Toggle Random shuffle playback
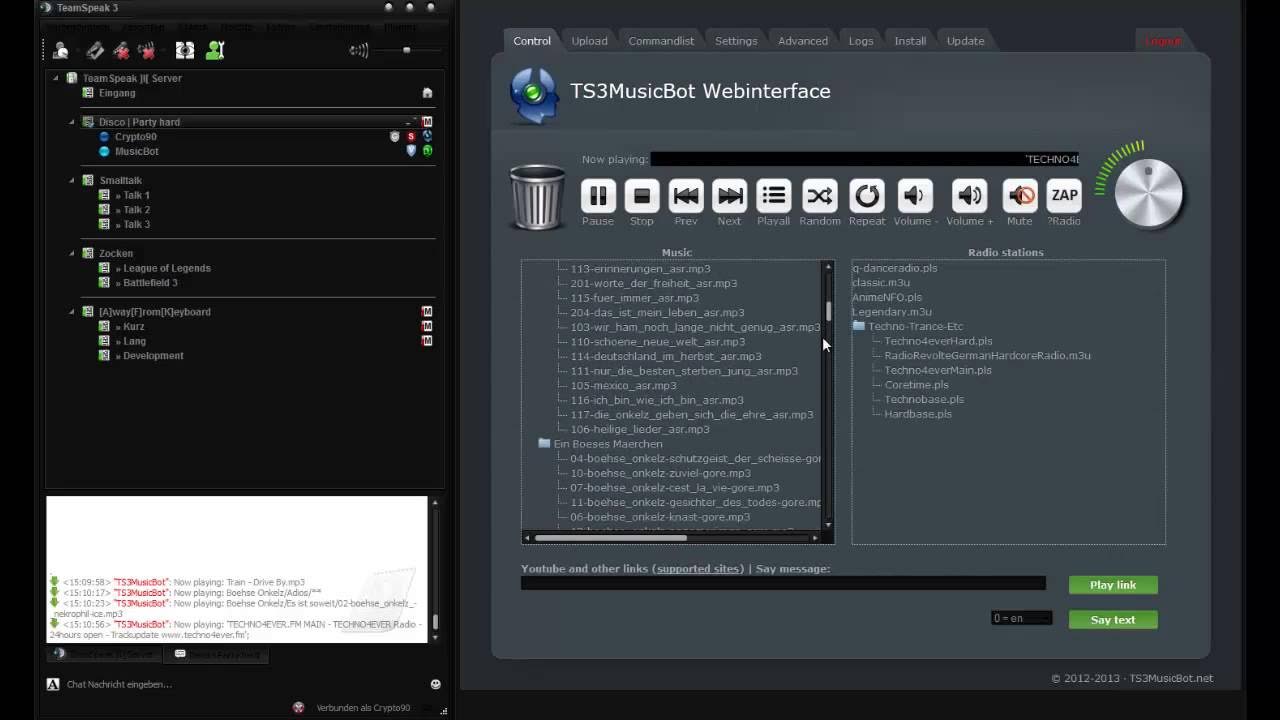Image resolution: width=1280 pixels, height=720 pixels. click(x=820, y=196)
